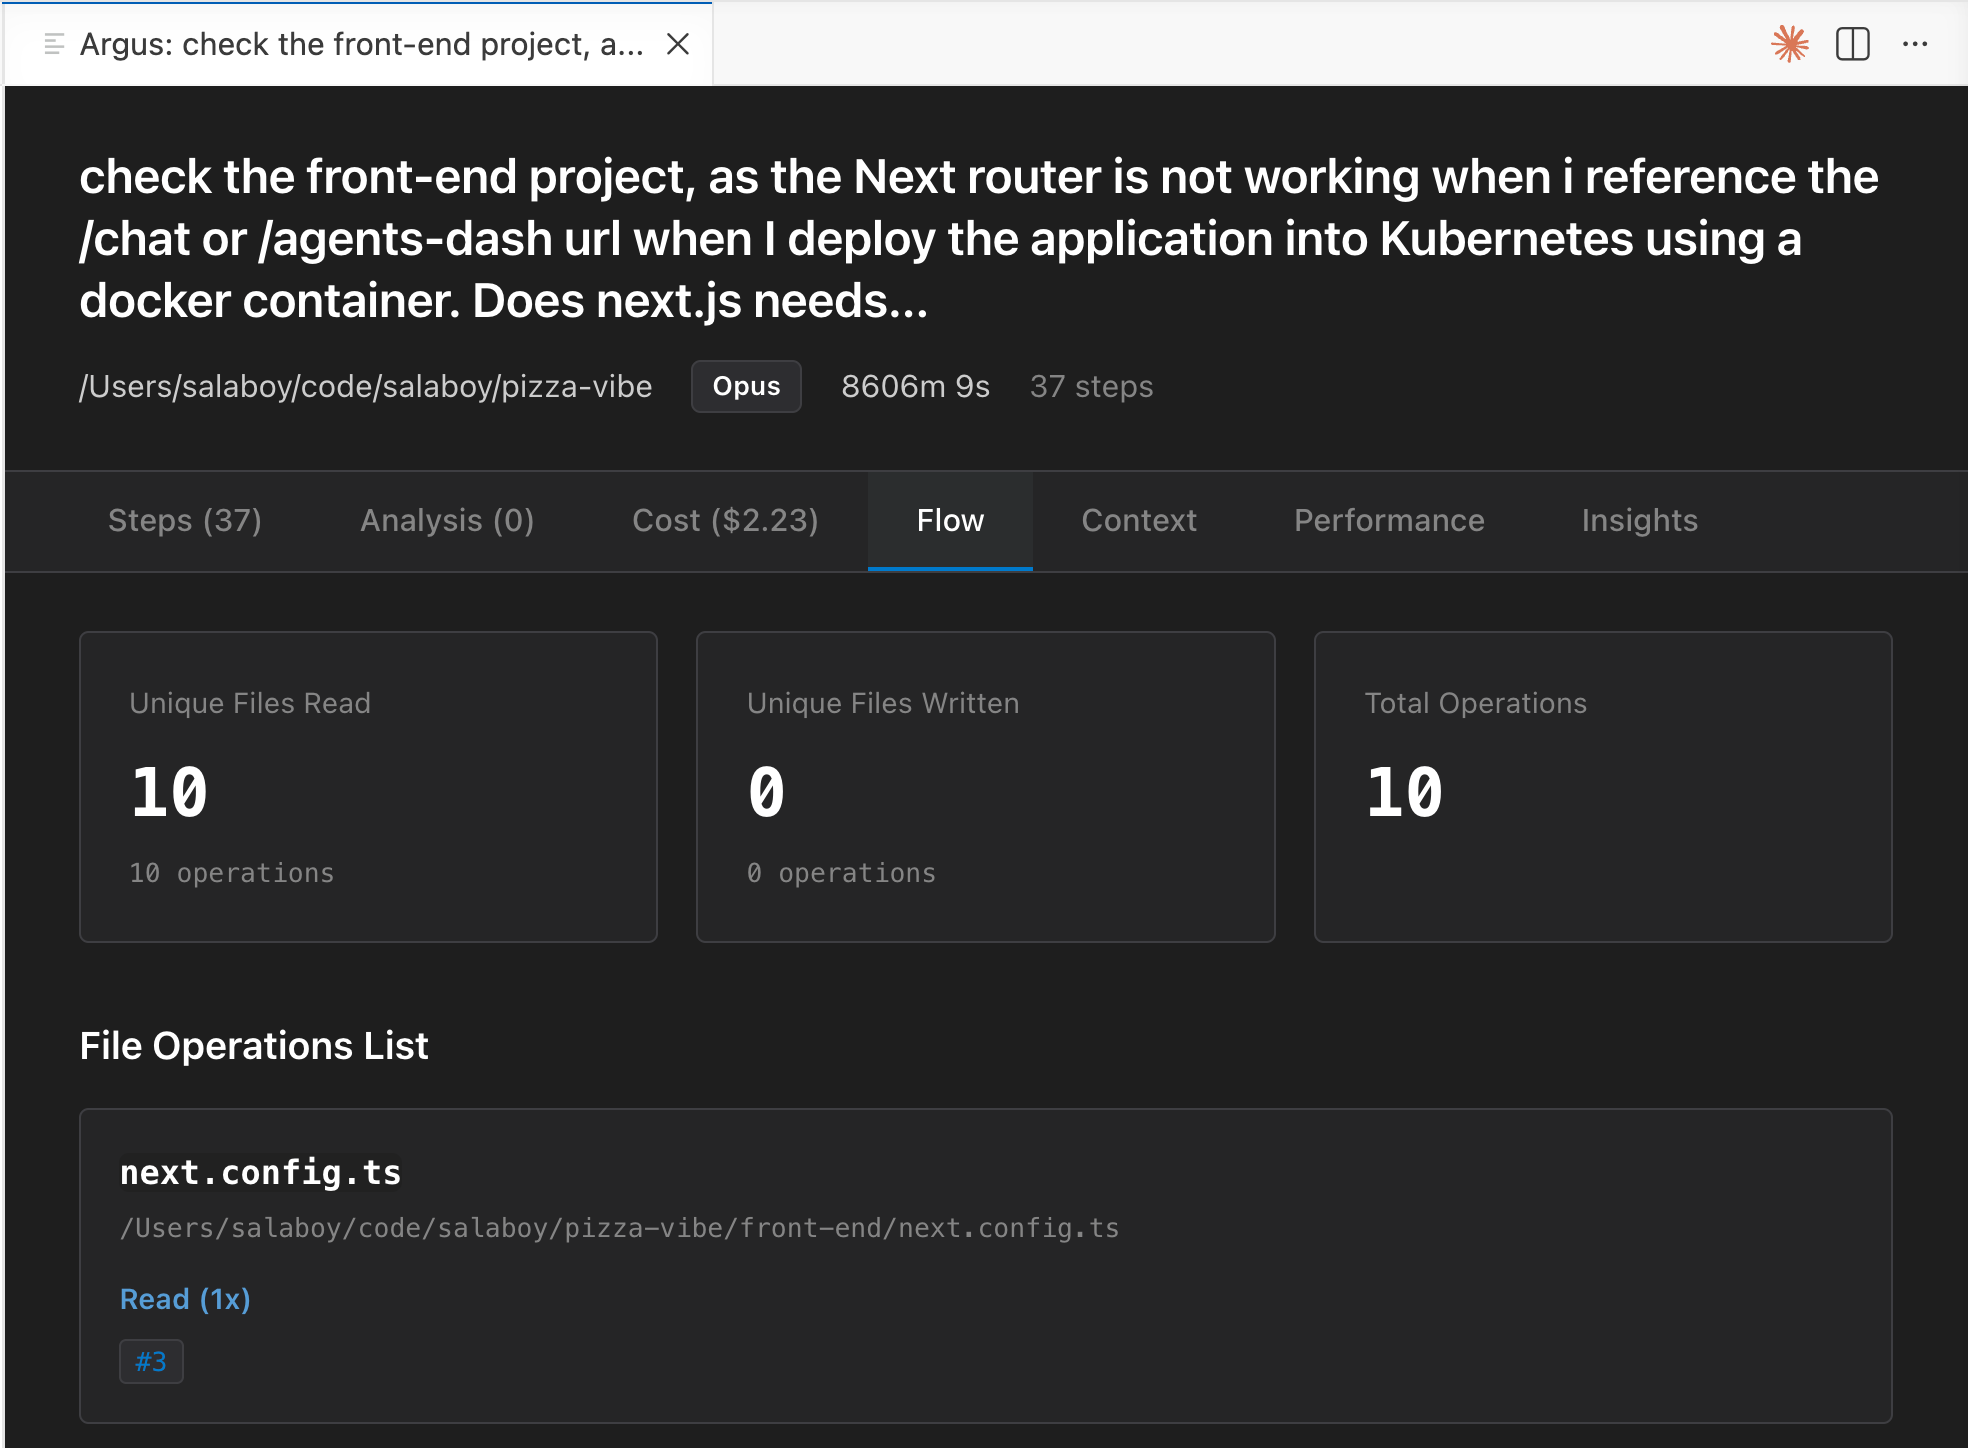The image size is (1968, 1448).
Task: Show the Insights tab
Action: (1639, 520)
